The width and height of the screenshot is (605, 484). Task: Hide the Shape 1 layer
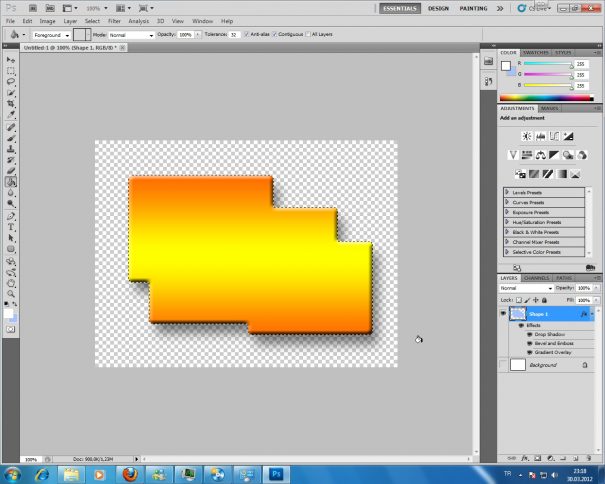(503, 313)
